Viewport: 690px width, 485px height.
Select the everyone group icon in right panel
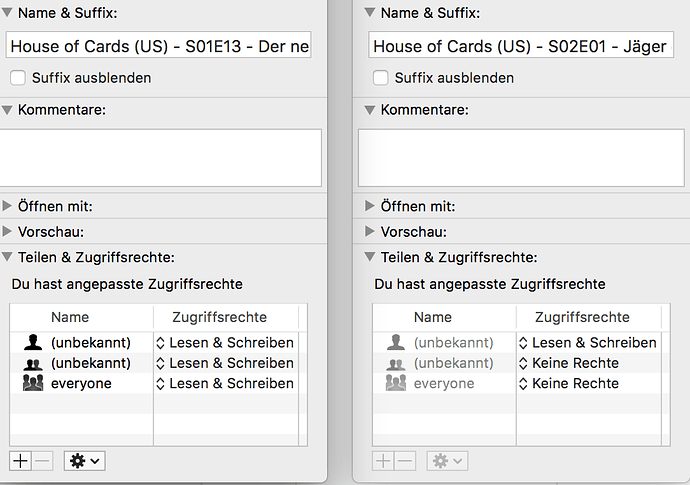pos(396,384)
